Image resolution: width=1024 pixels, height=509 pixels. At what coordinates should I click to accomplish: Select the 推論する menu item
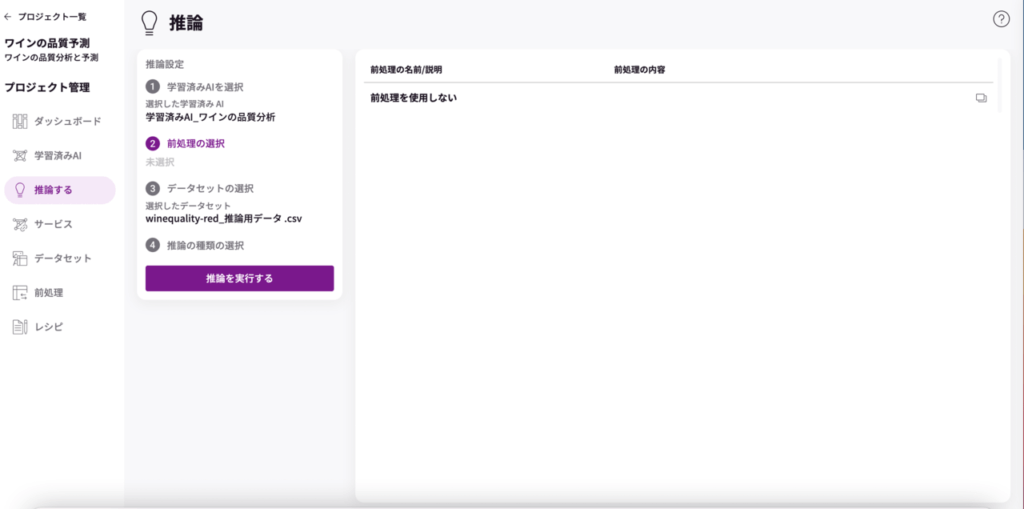(x=59, y=190)
